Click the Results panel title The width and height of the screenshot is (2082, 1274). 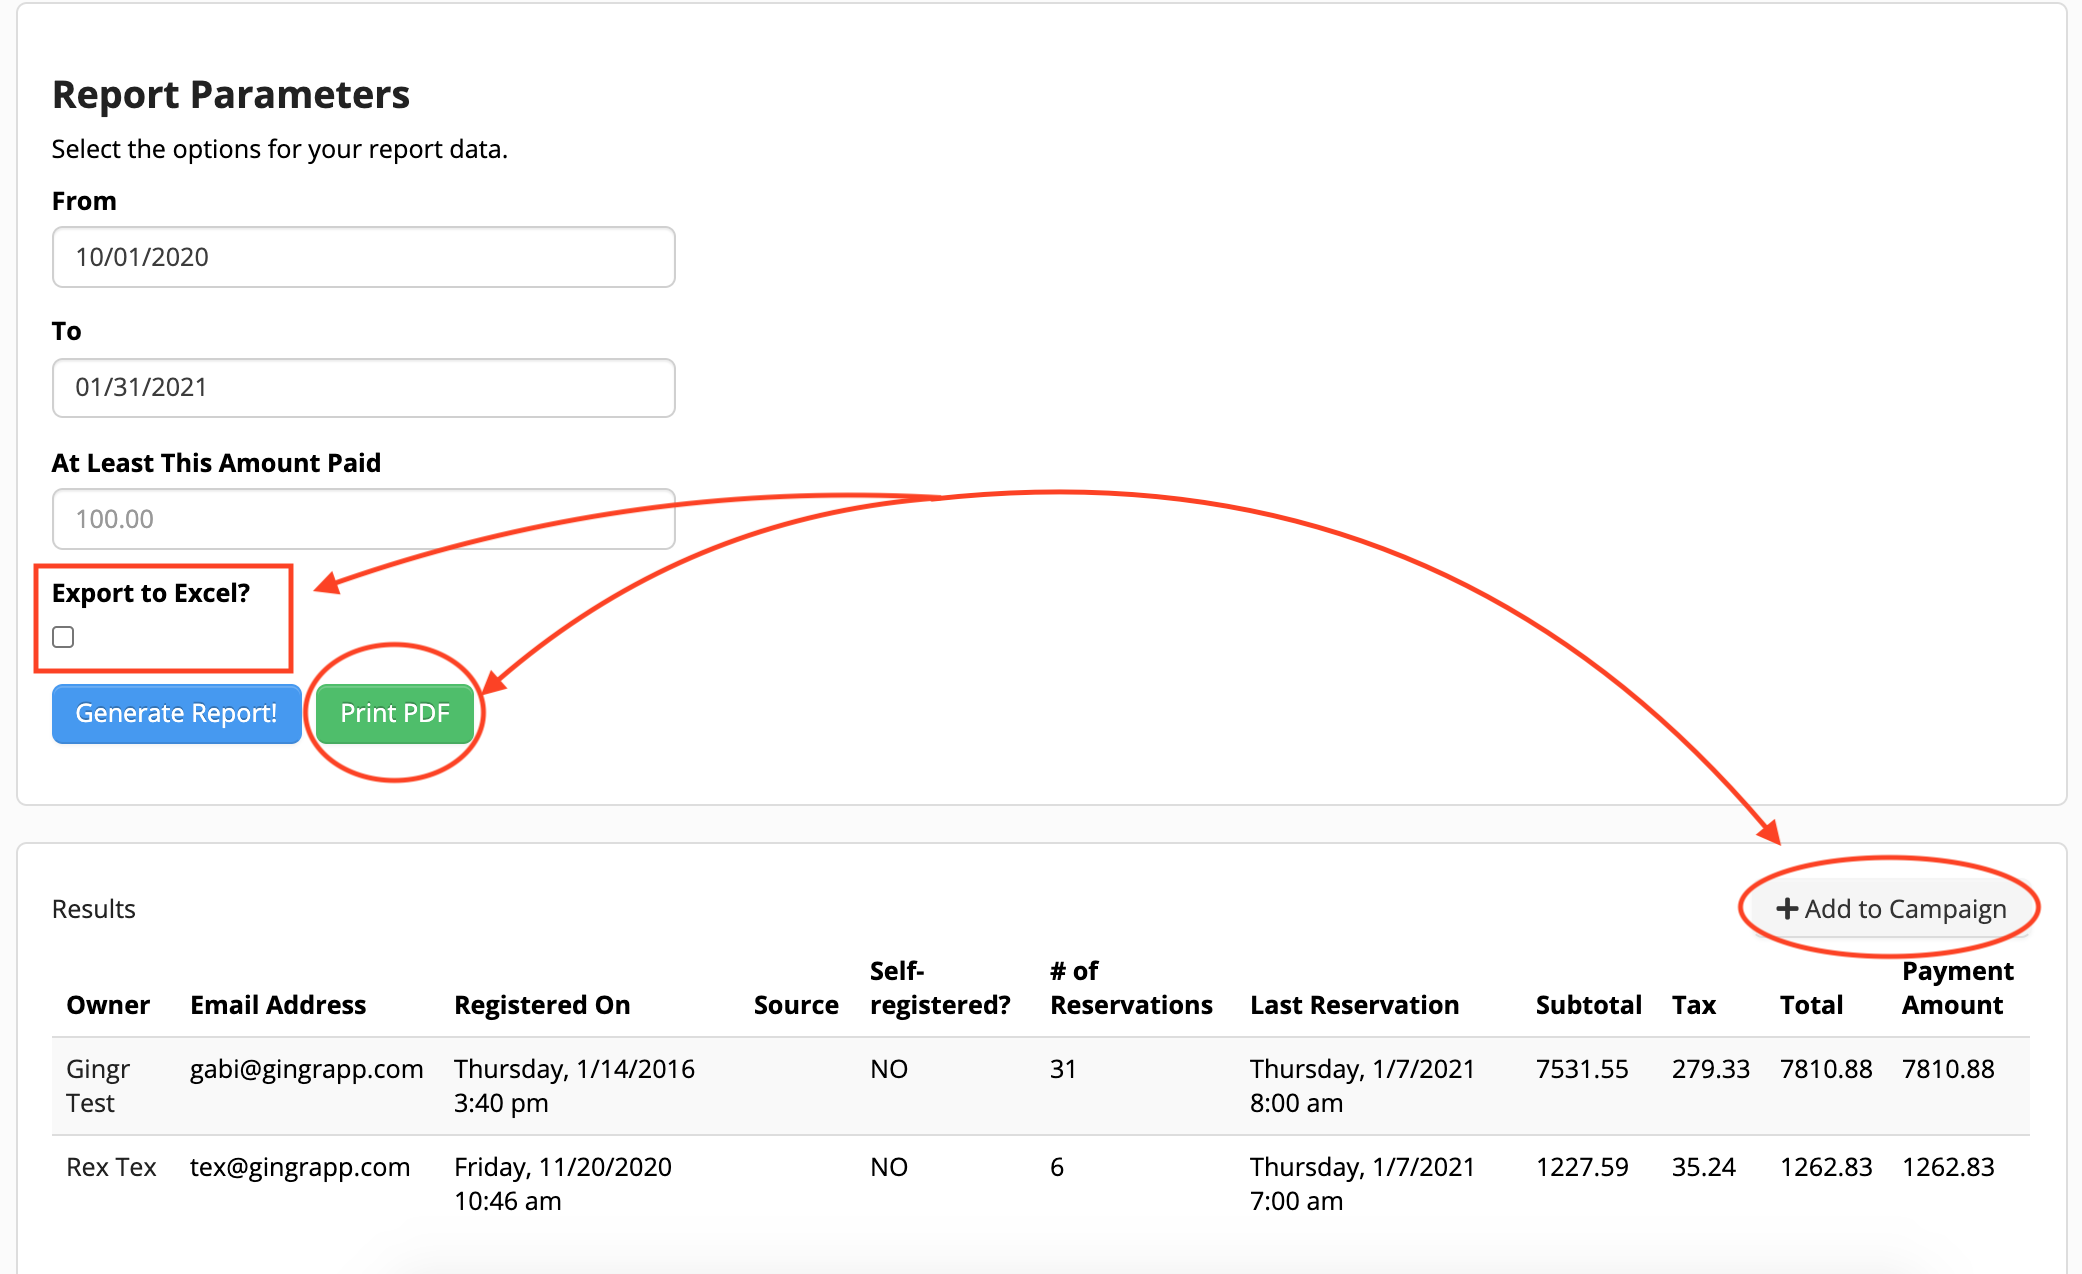click(94, 908)
